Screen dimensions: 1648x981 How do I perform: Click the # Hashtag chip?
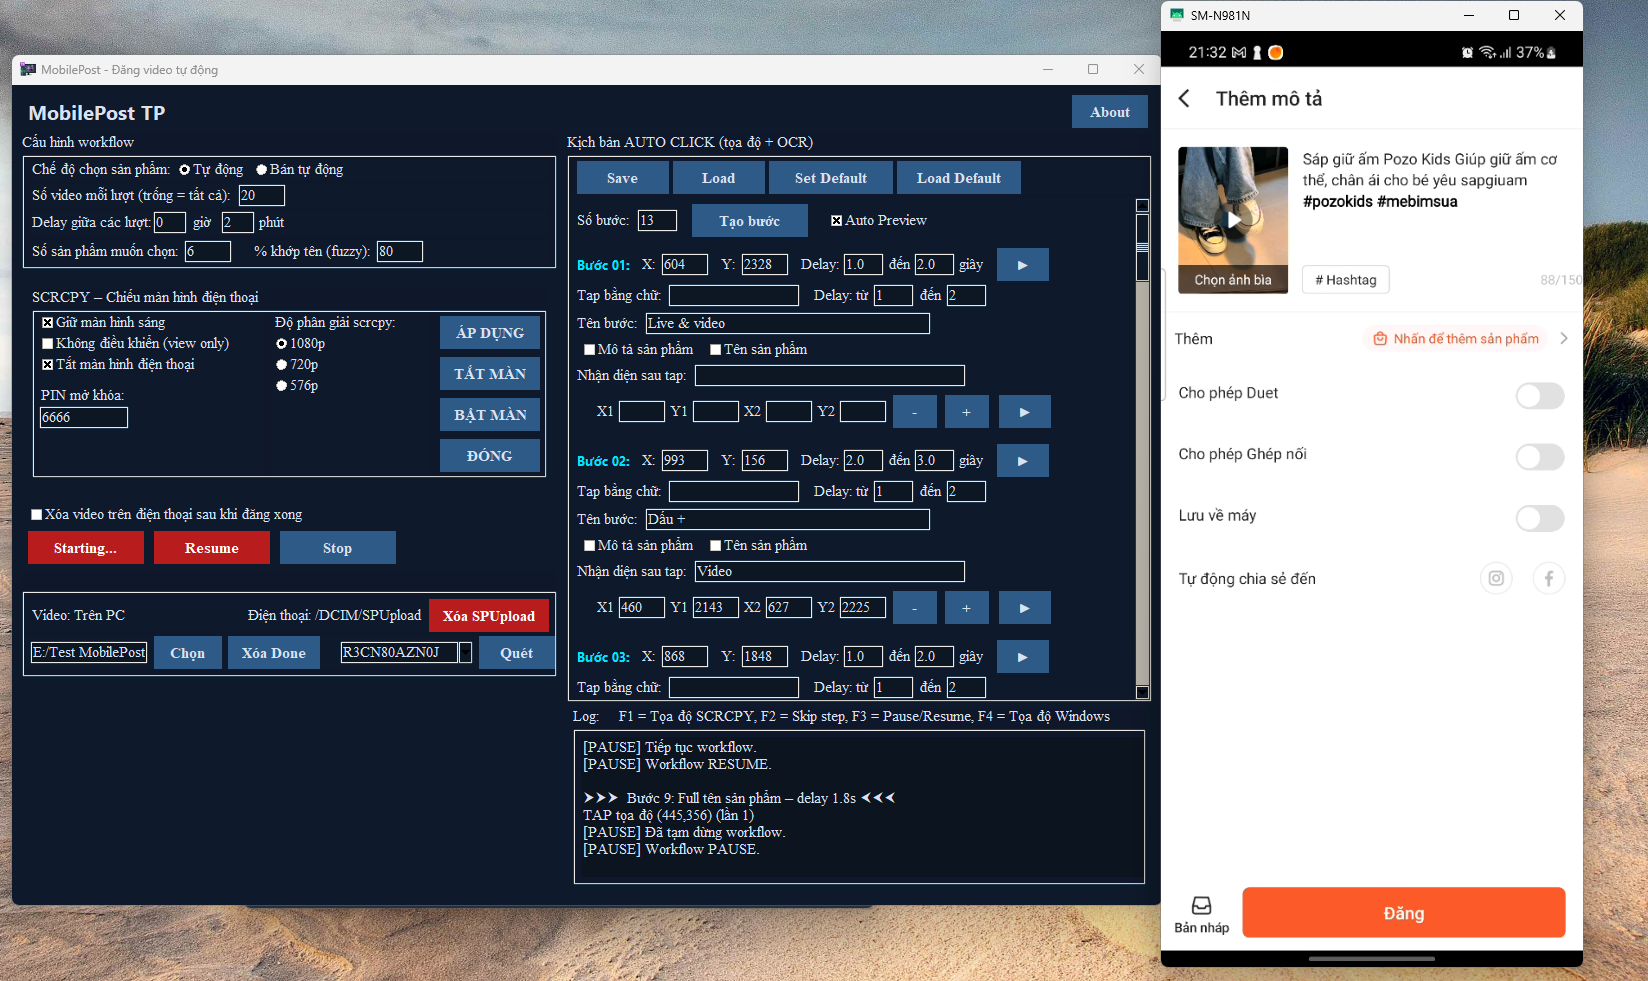point(1345,280)
